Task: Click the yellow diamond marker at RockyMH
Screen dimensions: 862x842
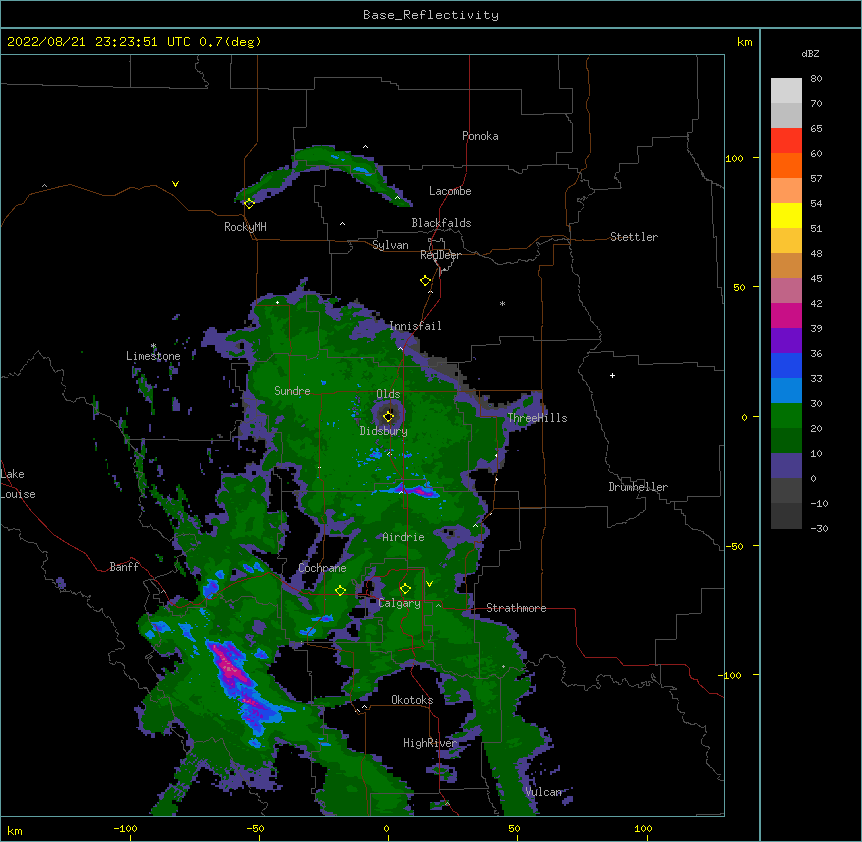Action: [249, 203]
